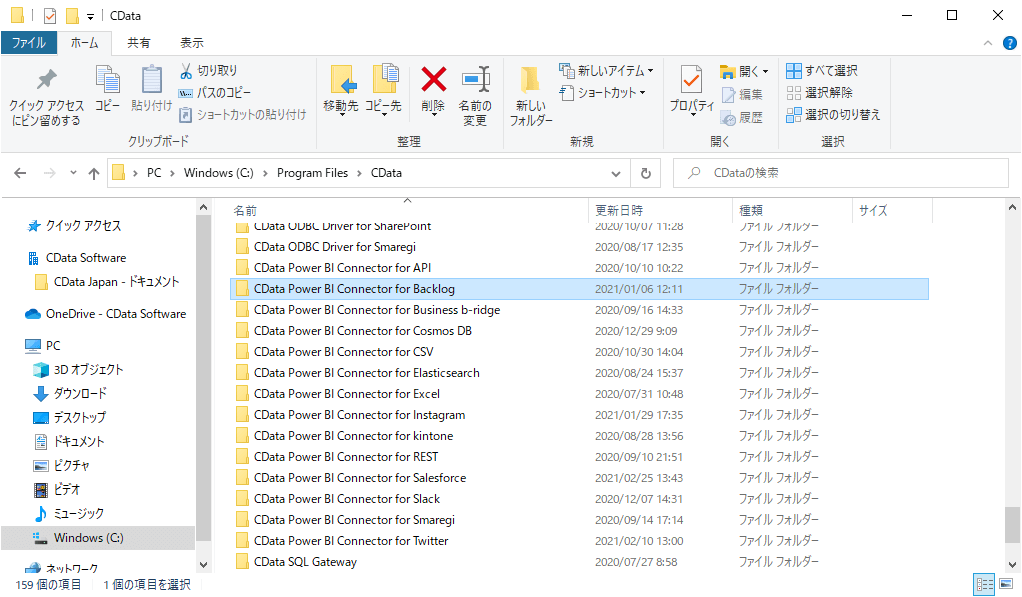The height and width of the screenshot is (597, 1022).
Task: Click the Rename (名前の変更) icon
Action: [x=476, y=80]
